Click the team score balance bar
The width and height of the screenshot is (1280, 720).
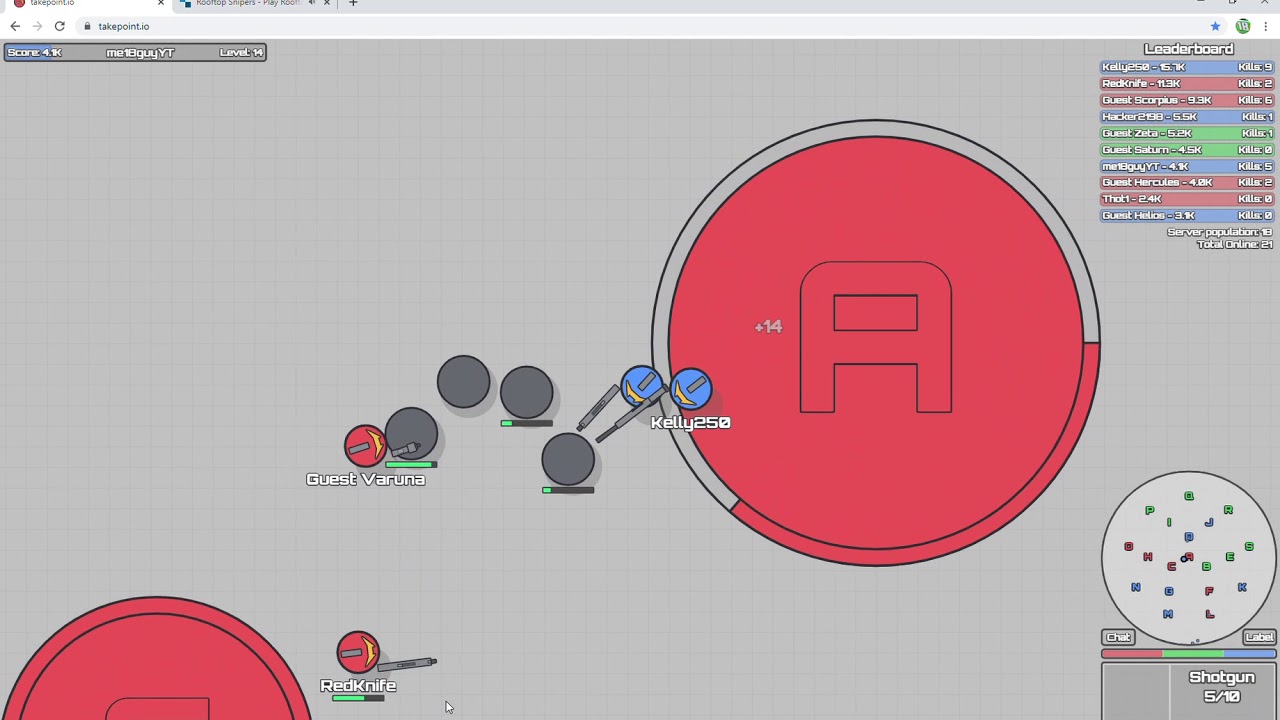[x=1189, y=654]
